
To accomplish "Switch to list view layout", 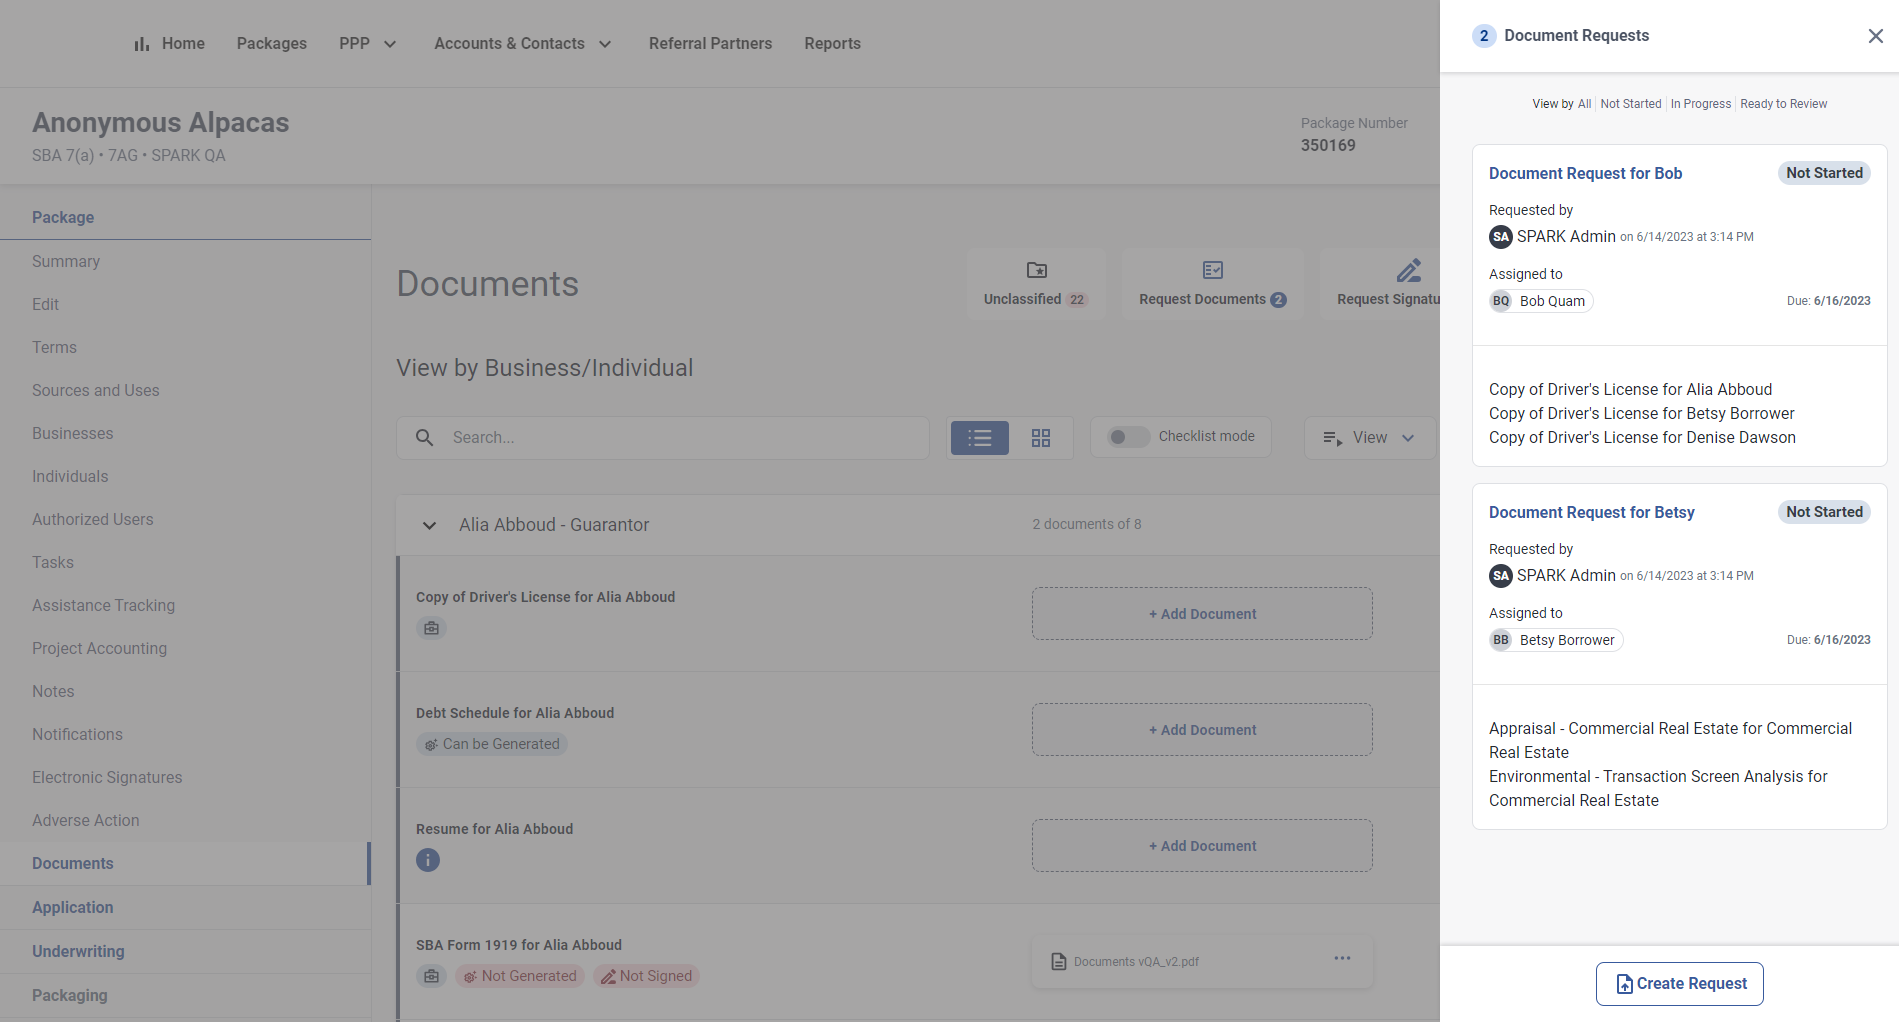I will click(x=979, y=438).
